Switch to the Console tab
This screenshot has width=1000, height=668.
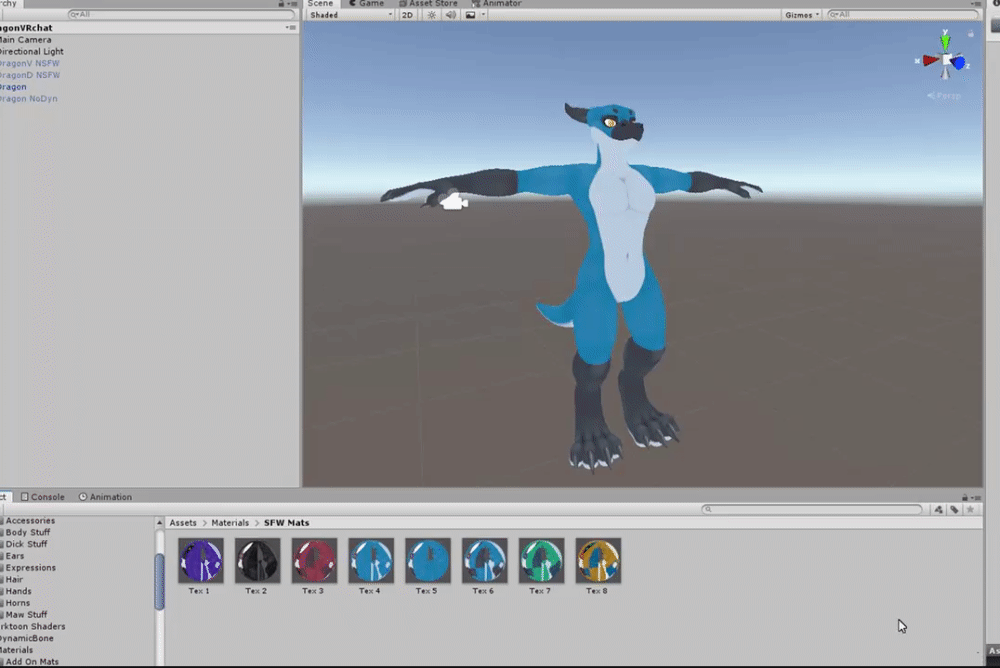[43, 497]
